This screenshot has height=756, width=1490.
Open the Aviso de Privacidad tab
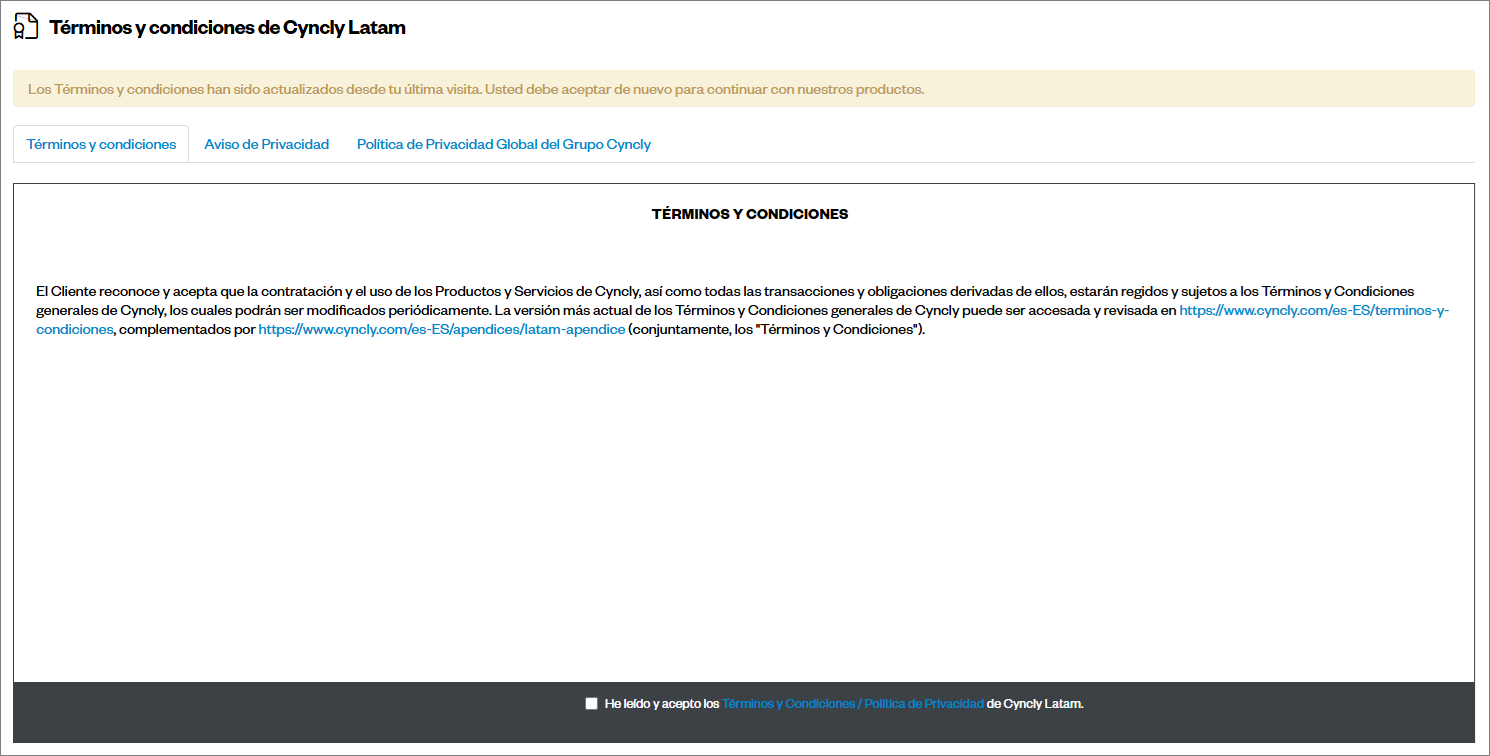coord(267,144)
